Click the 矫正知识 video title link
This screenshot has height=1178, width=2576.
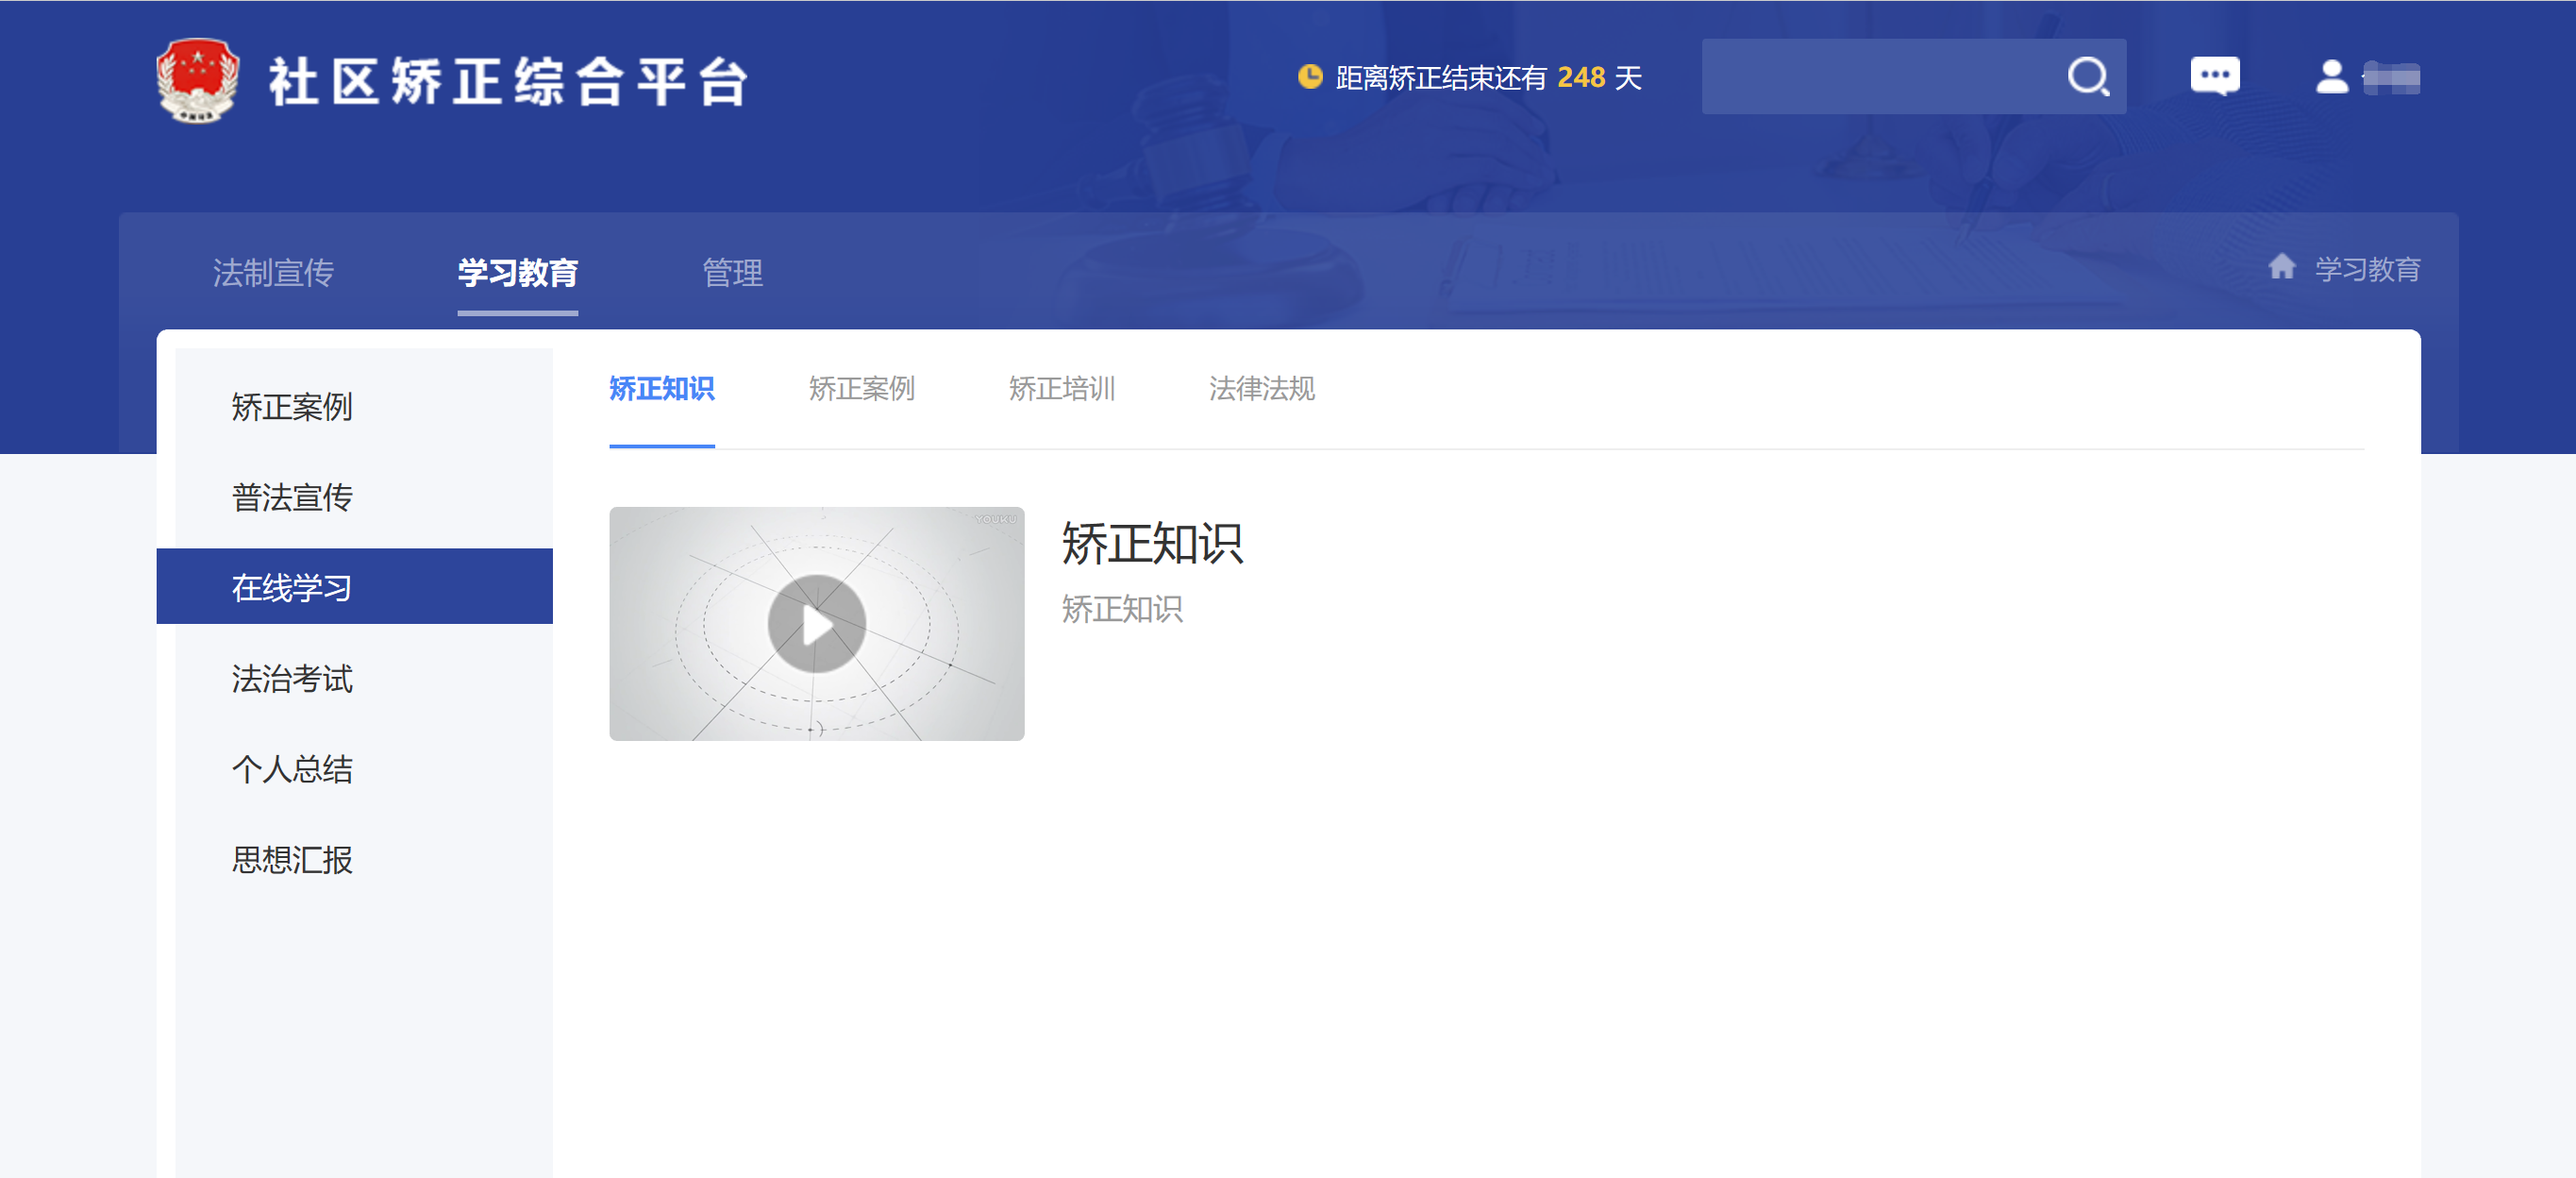pyautogui.click(x=1151, y=544)
